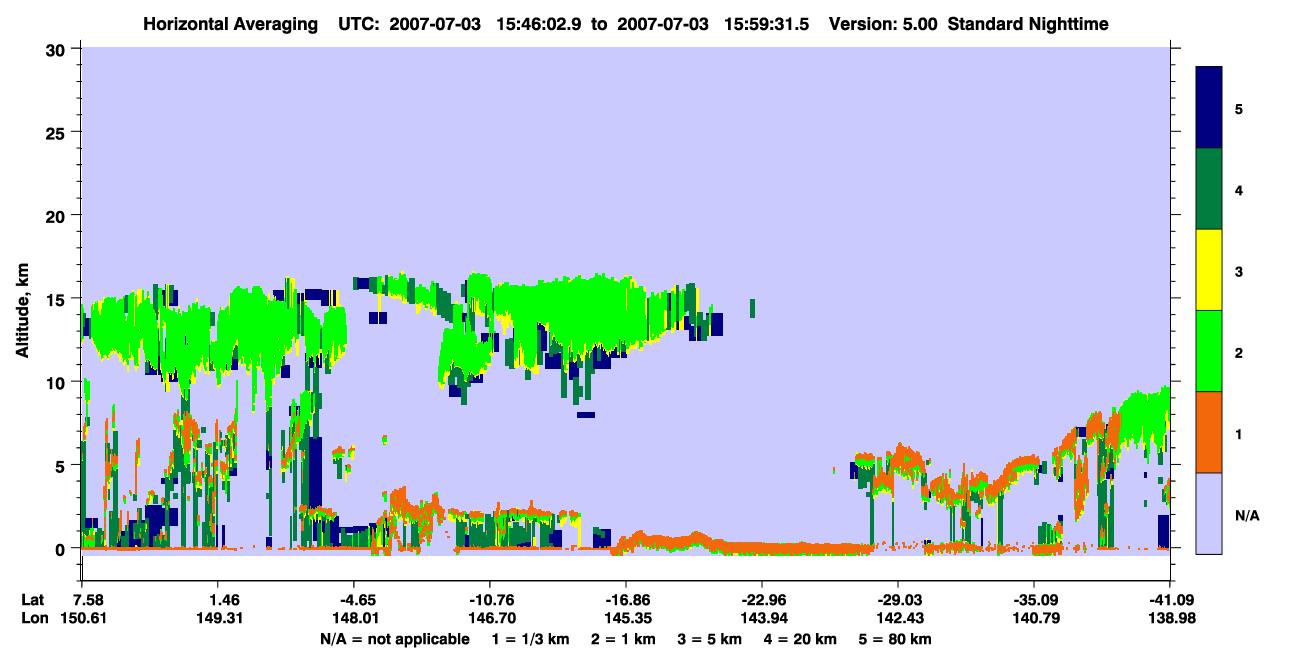This screenshot has width=1300, height=667.
Task: Click legend entry '5 = 80 km'
Action: (x=895, y=638)
